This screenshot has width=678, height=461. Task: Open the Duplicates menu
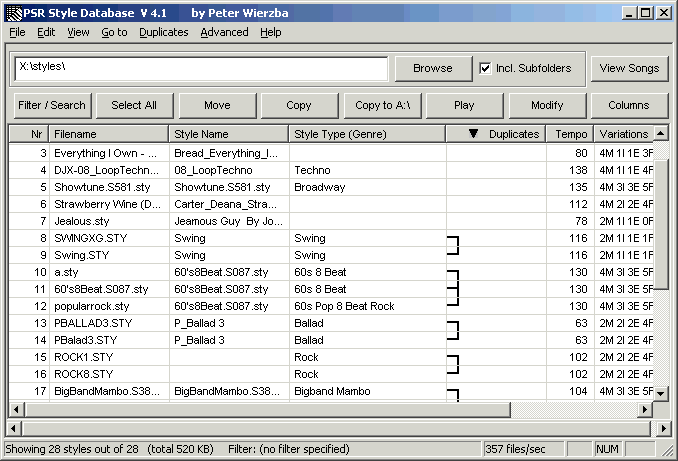click(163, 32)
